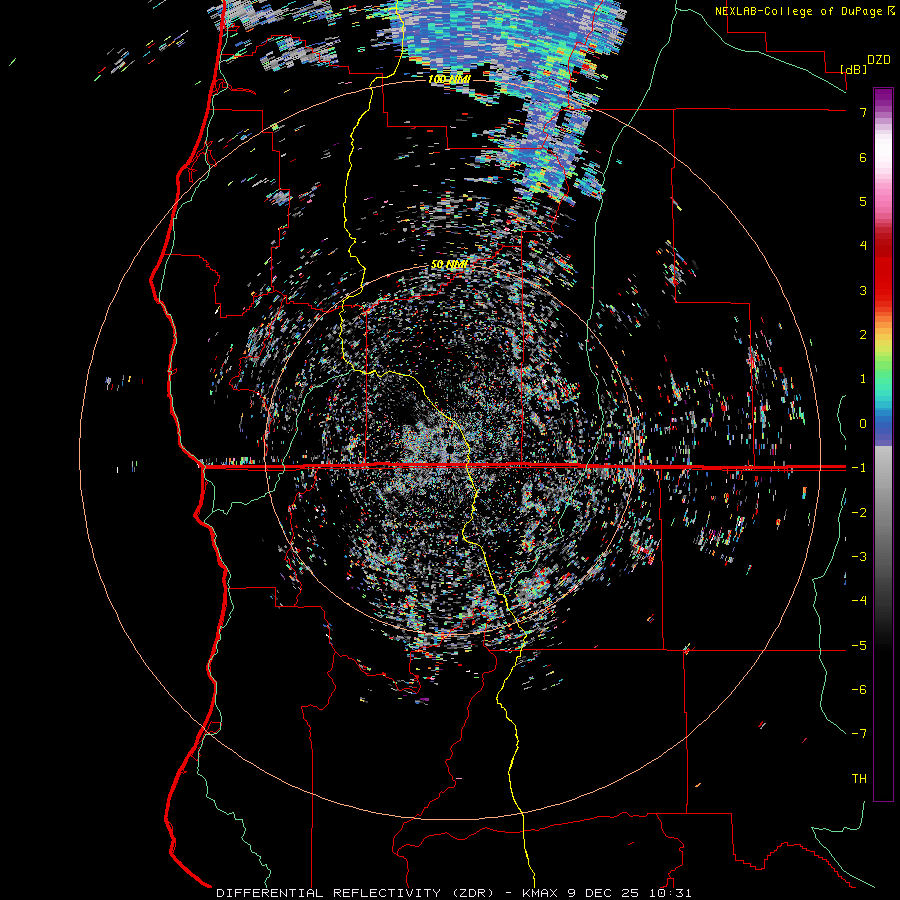Click the -1 label on the color scale
Screen dimensions: 900x900
859,468
